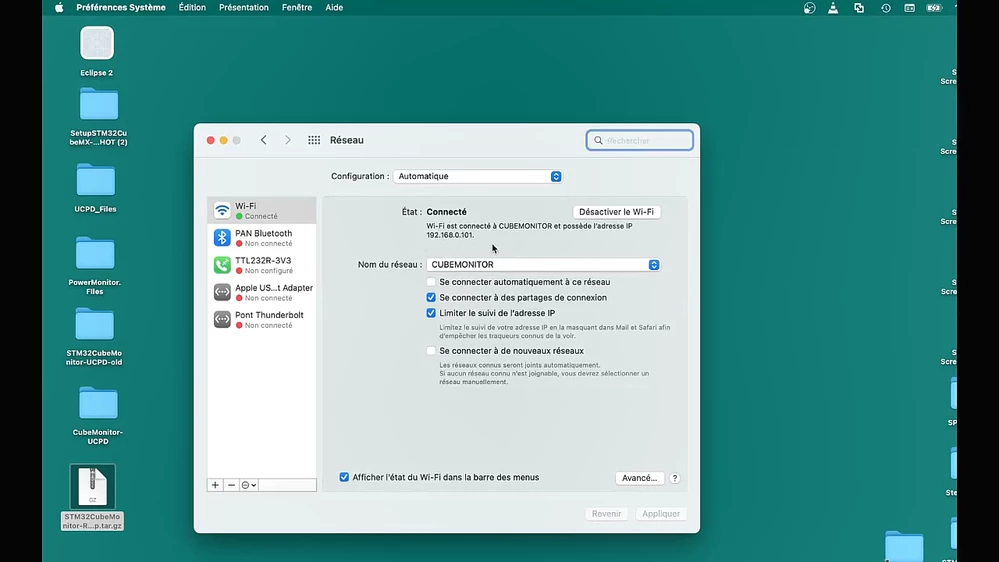The height and width of the screenshot is (562, 999).
Task: Enable Se connecter automatiquement à ce réseau
Action: pos(431,282)
